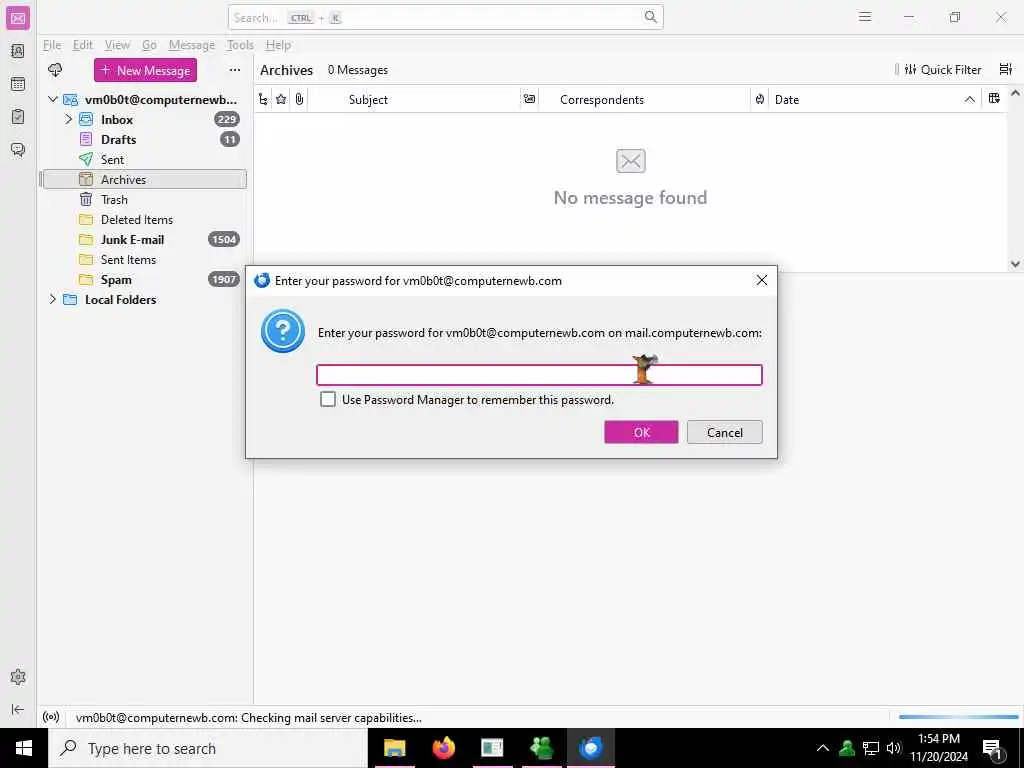Open File Explorer from taskbar
Screen dimensions: 1024x768
coord(394,748)
